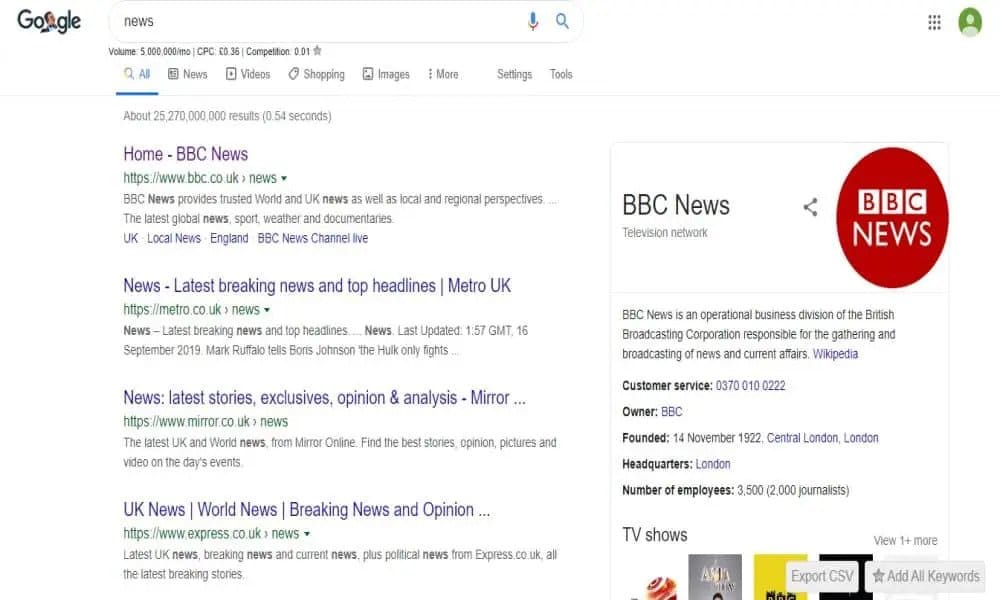1000x600 pixels.
Task: Open the UK sitelink under BBC News
Action: (x=131, y=238)
